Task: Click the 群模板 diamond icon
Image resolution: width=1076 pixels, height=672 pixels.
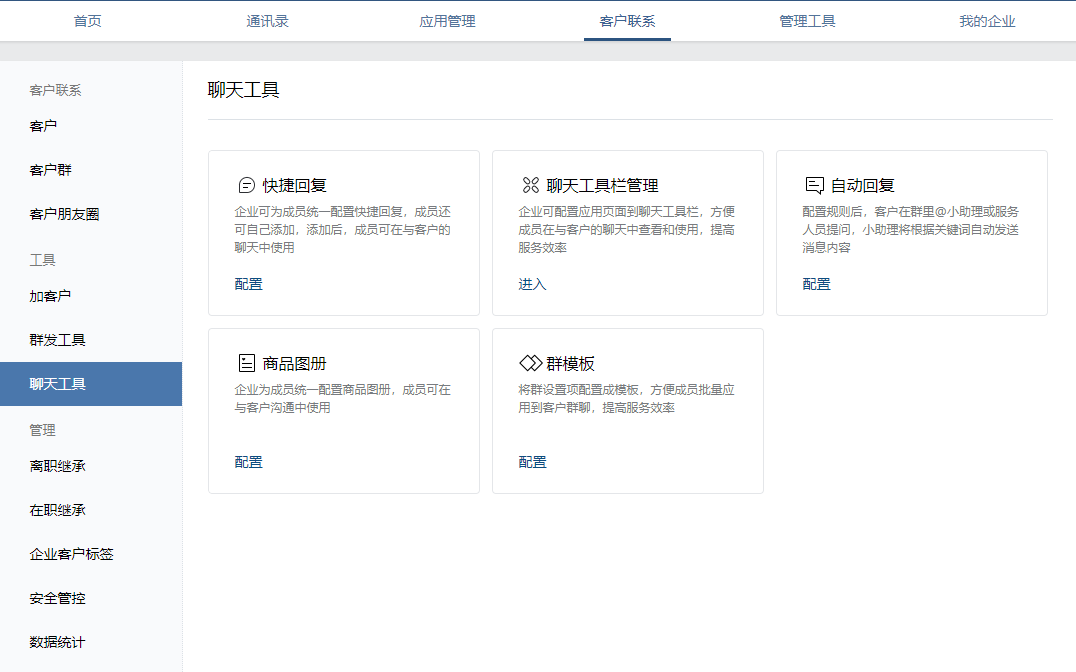Action: pyautogui.click(x=530, y=363)
